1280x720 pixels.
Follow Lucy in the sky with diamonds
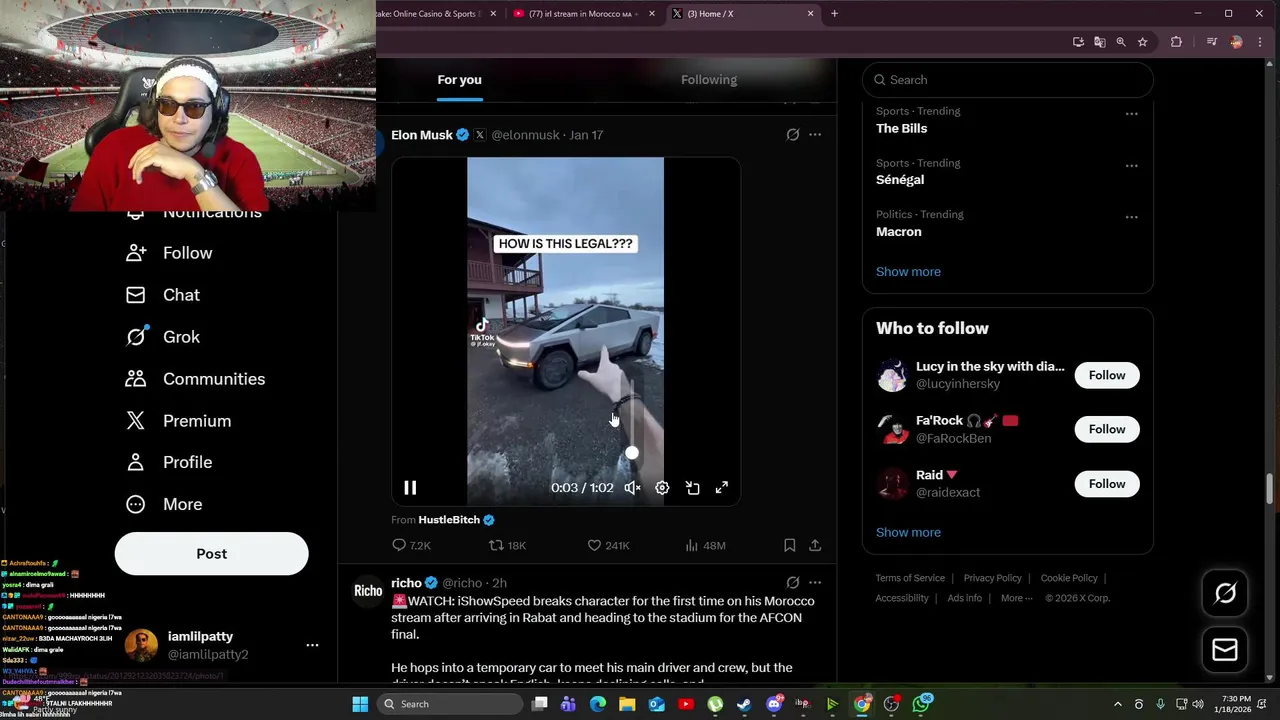pos(1107,375)
